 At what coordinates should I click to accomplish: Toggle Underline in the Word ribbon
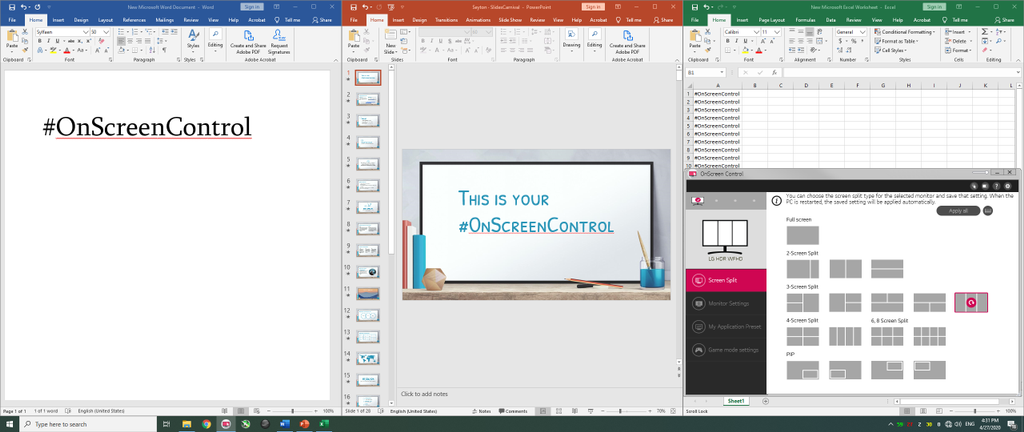click(x=57, y=40)
